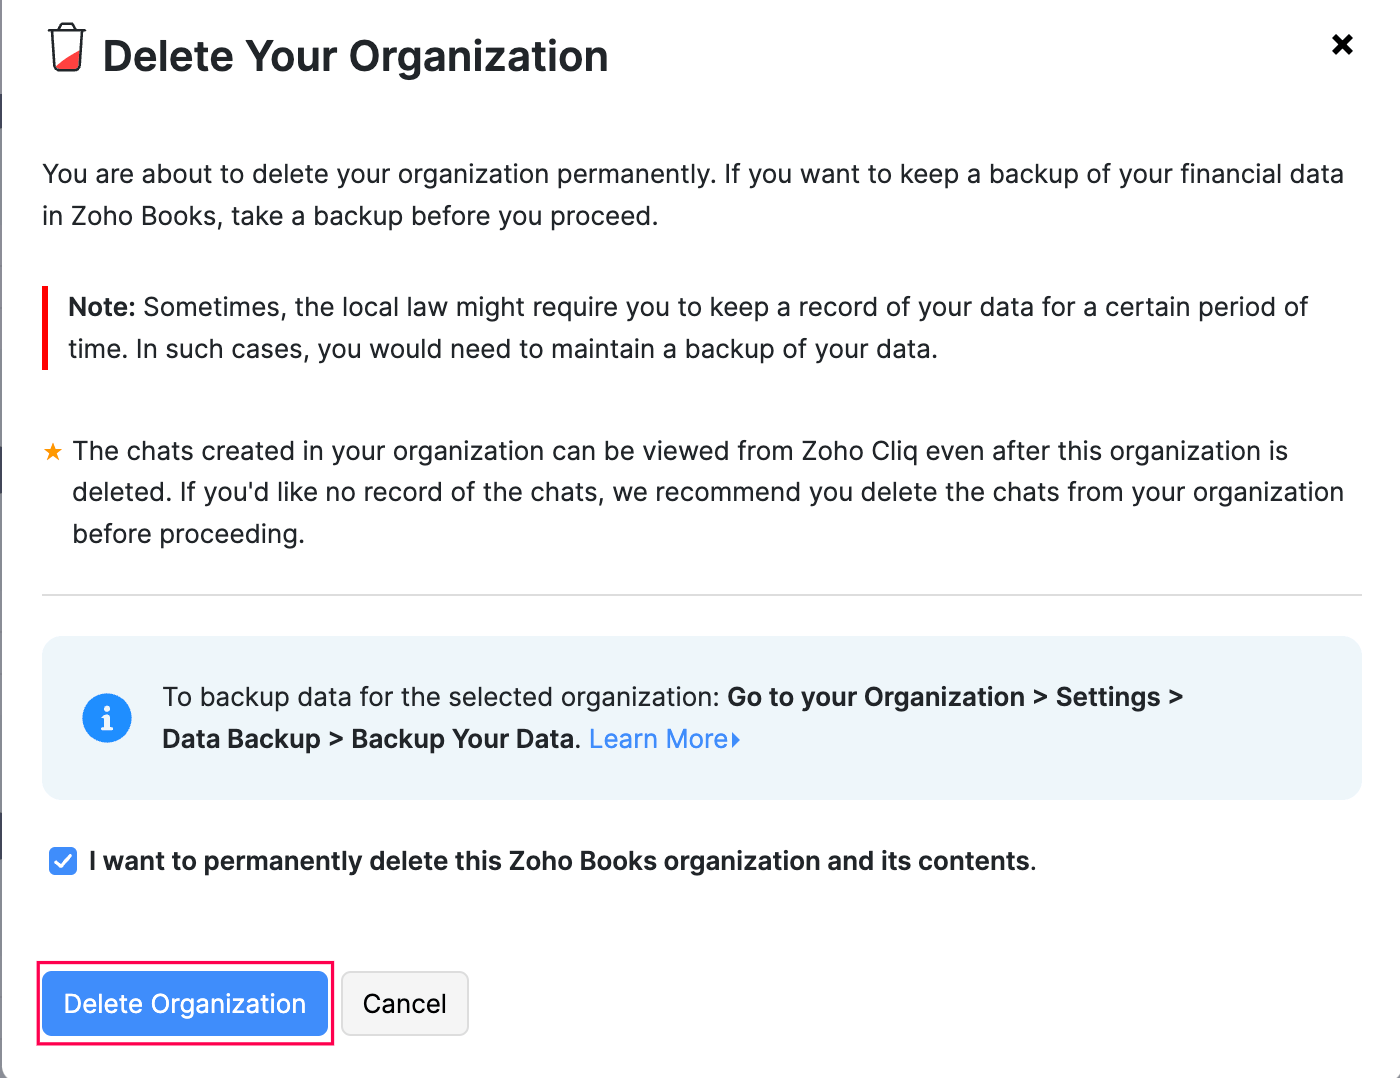Open the Learn More link
Viewport: 1400px width, 1078px height.
658,739
